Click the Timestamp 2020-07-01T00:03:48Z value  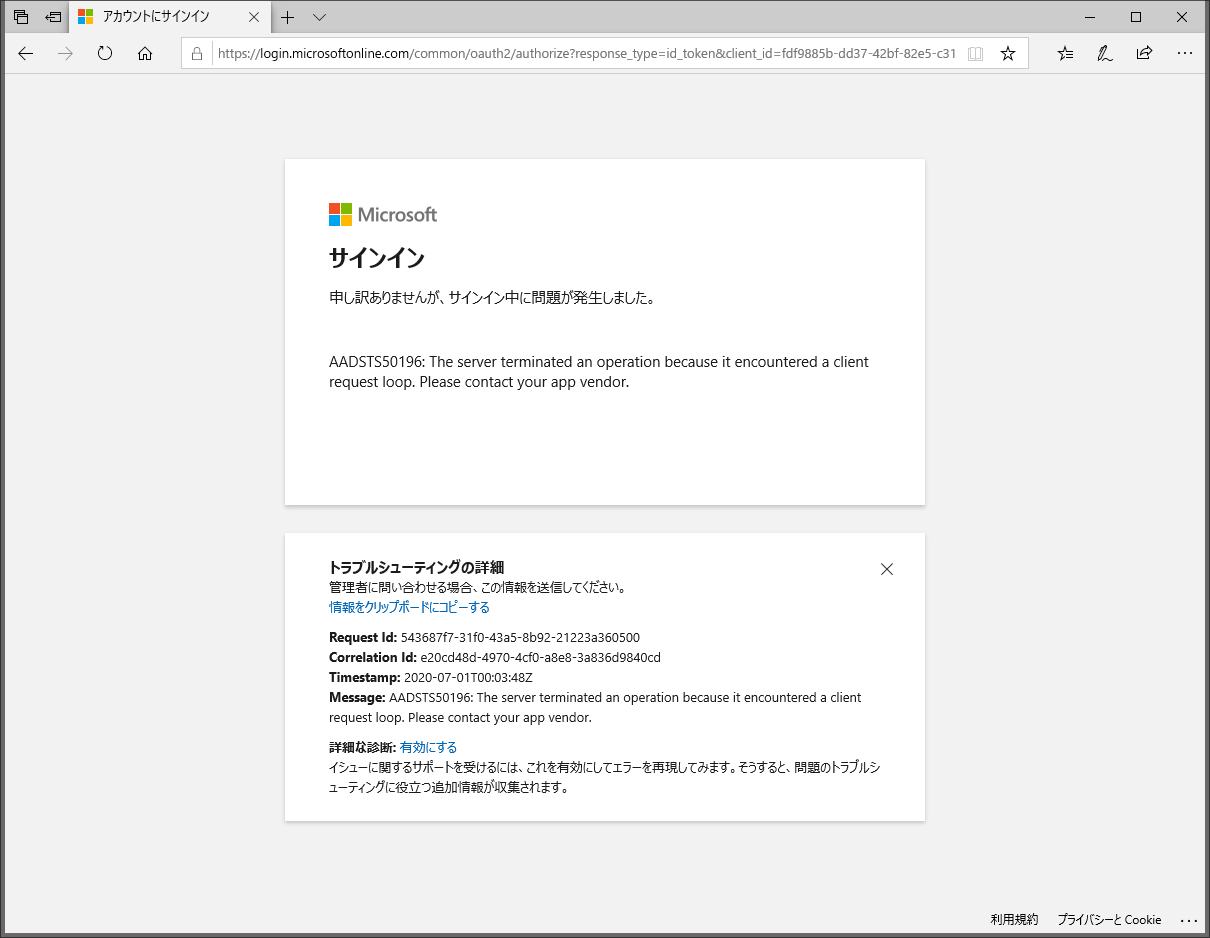coord(468,677)
